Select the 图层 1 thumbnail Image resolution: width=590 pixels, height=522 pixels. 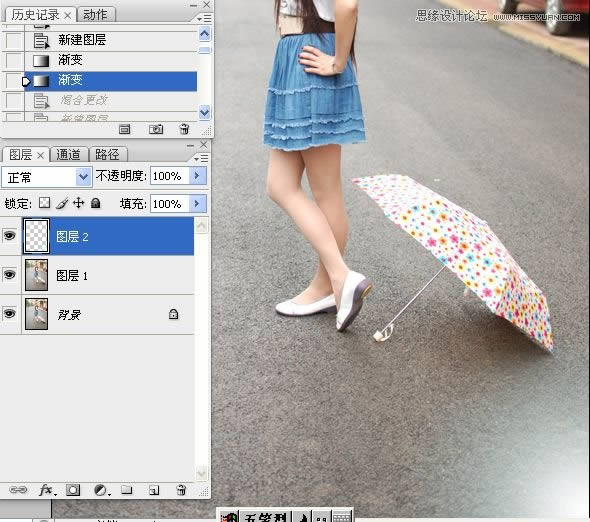tap(36, 275)
